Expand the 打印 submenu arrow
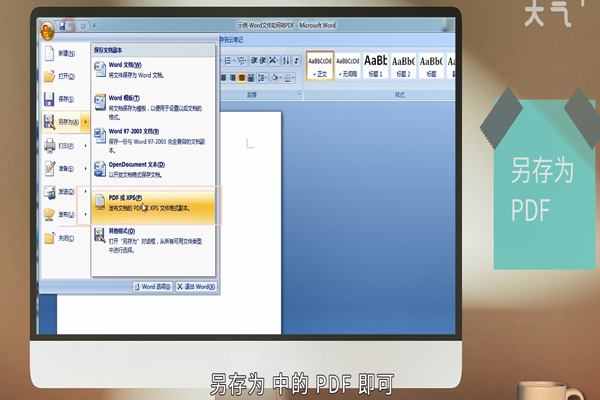 [x=85, y=146]
